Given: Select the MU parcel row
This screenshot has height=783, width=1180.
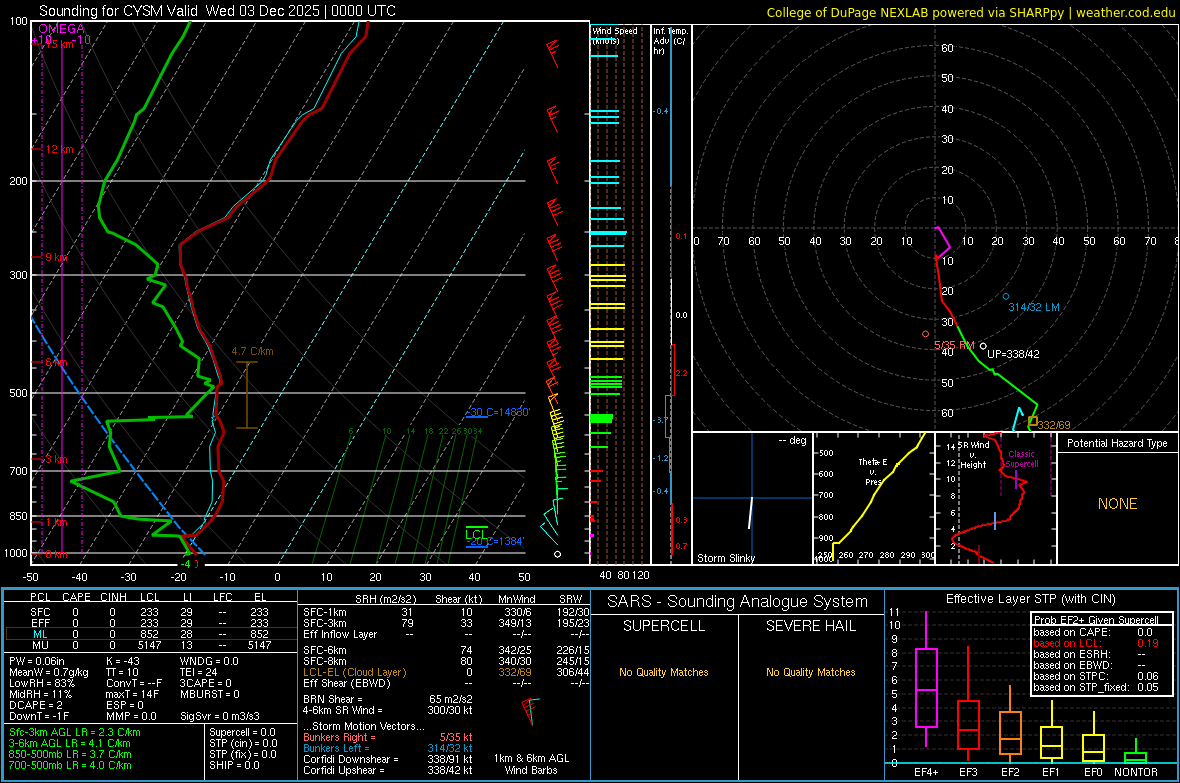Looking at the screenshot, I should [150, 645].
